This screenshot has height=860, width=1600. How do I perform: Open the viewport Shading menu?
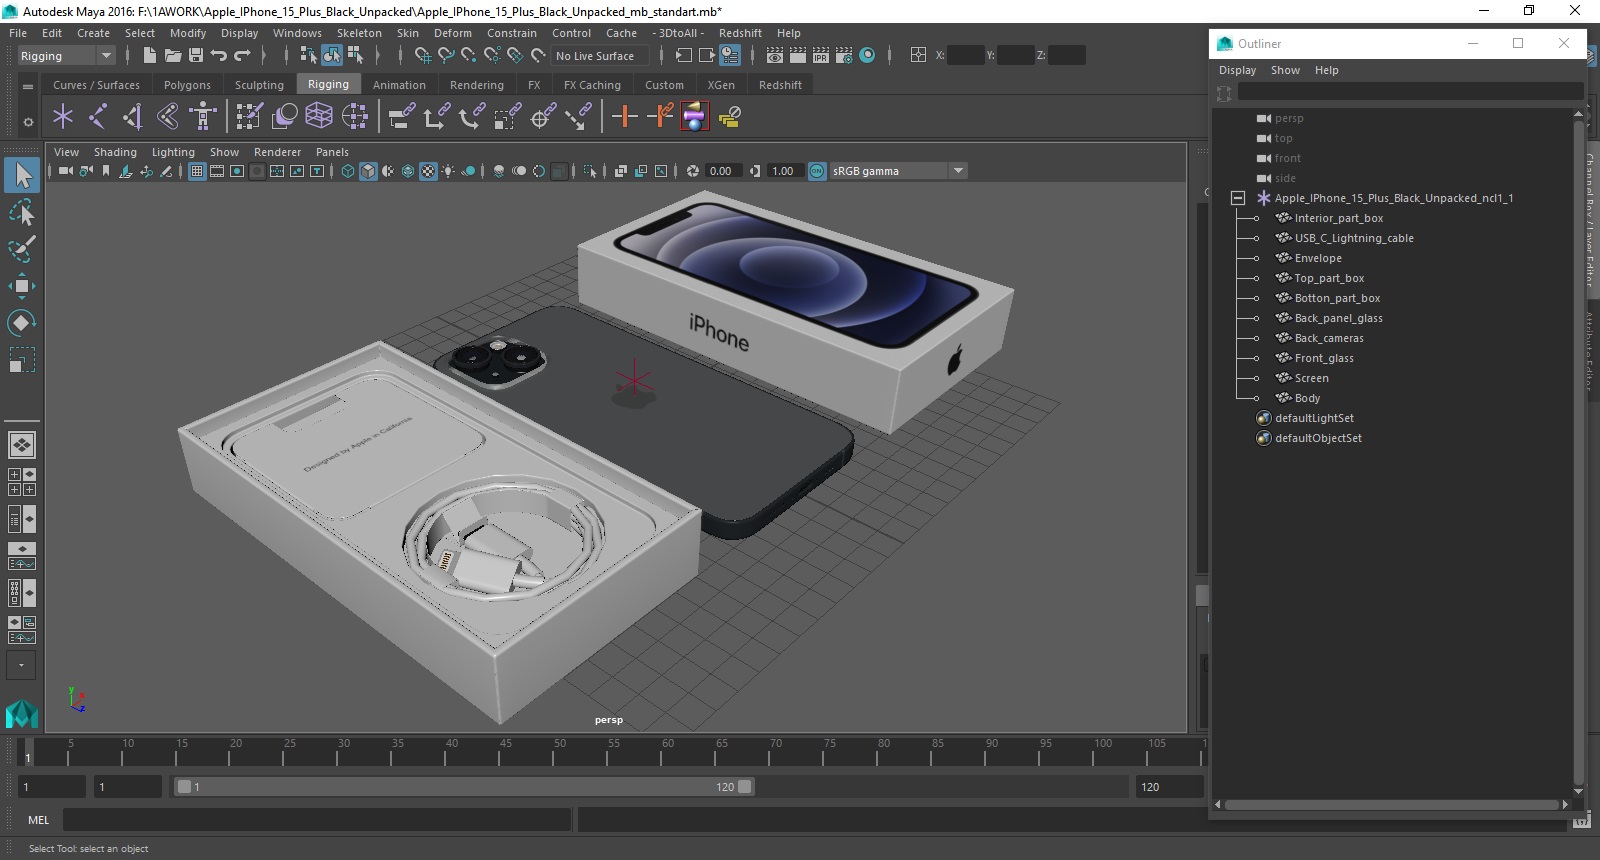(x=115, y=152)
